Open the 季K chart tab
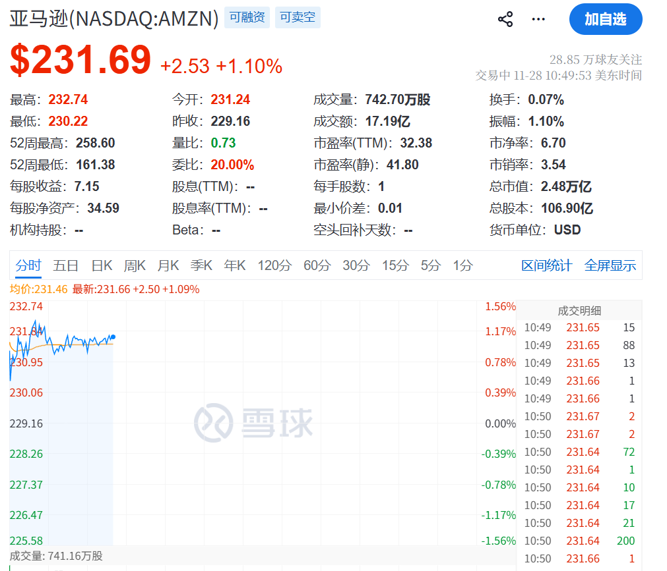This screenshot has height=571, width=667. pos(202,265)
